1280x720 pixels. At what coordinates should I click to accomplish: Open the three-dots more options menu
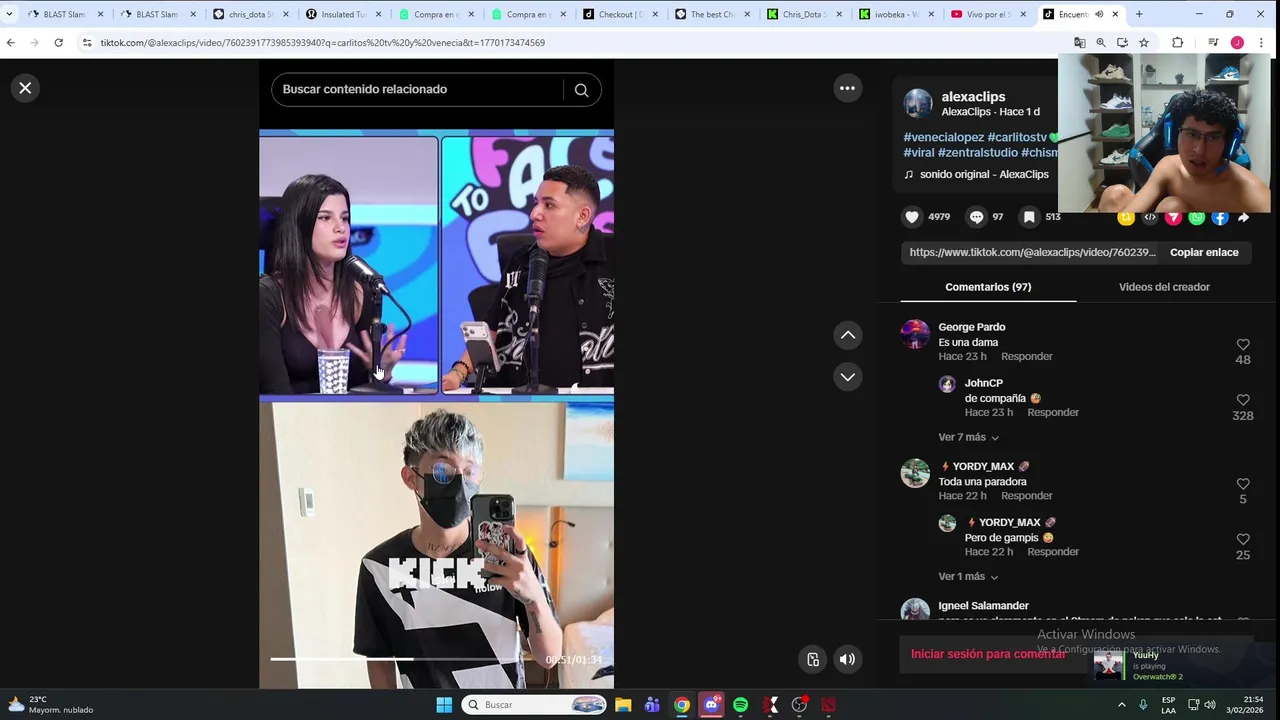pos(847,88)
